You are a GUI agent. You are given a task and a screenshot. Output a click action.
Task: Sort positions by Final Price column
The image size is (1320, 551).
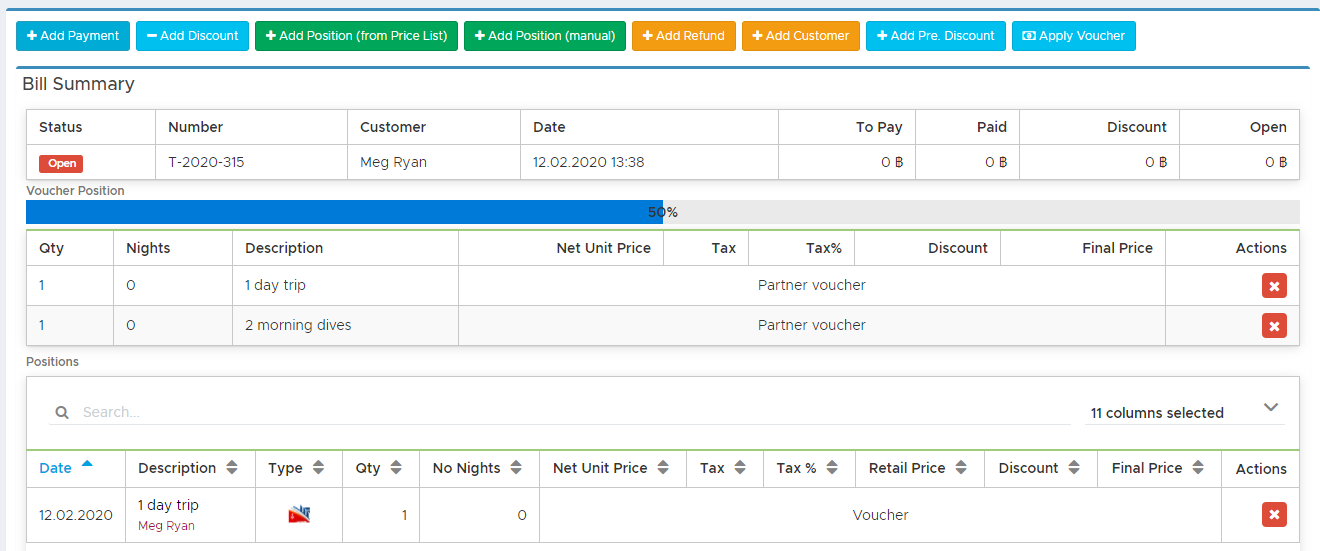[1158, 468]
